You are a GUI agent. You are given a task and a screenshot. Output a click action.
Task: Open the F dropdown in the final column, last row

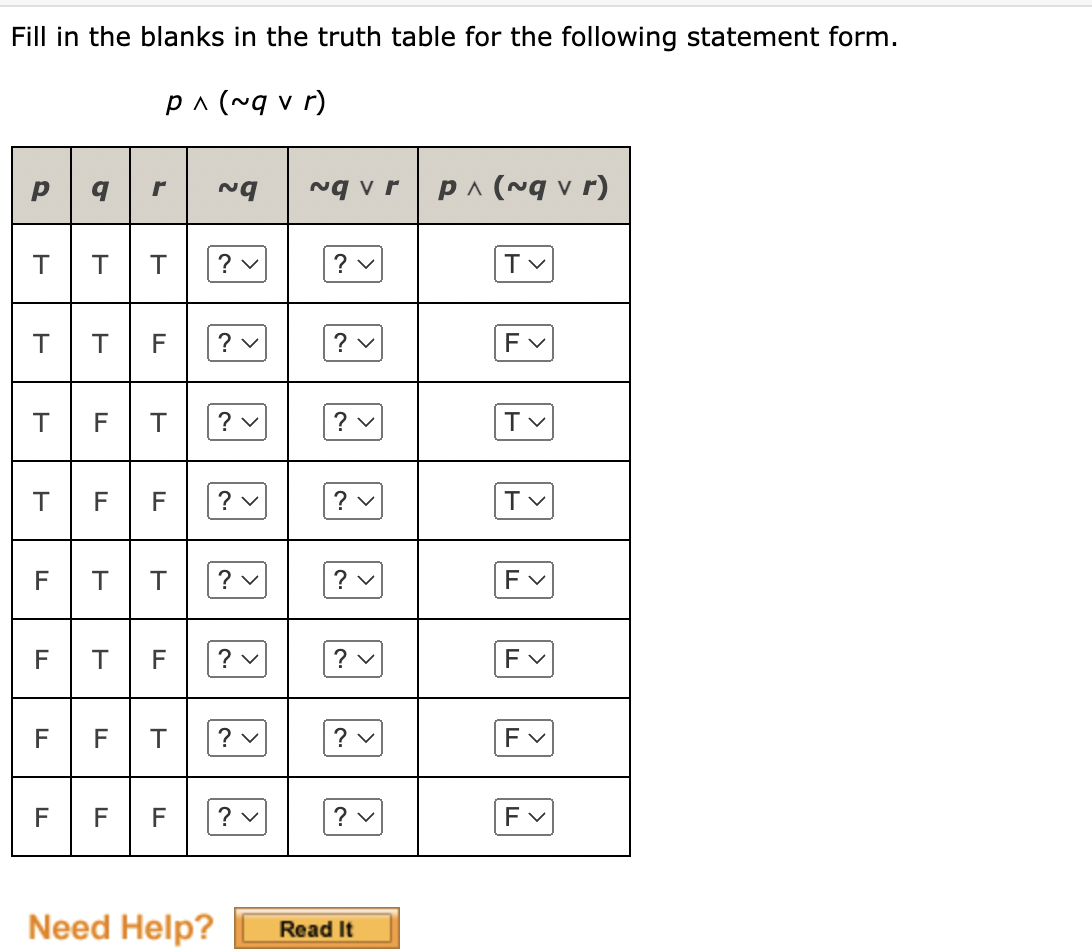tap(524, 816)
